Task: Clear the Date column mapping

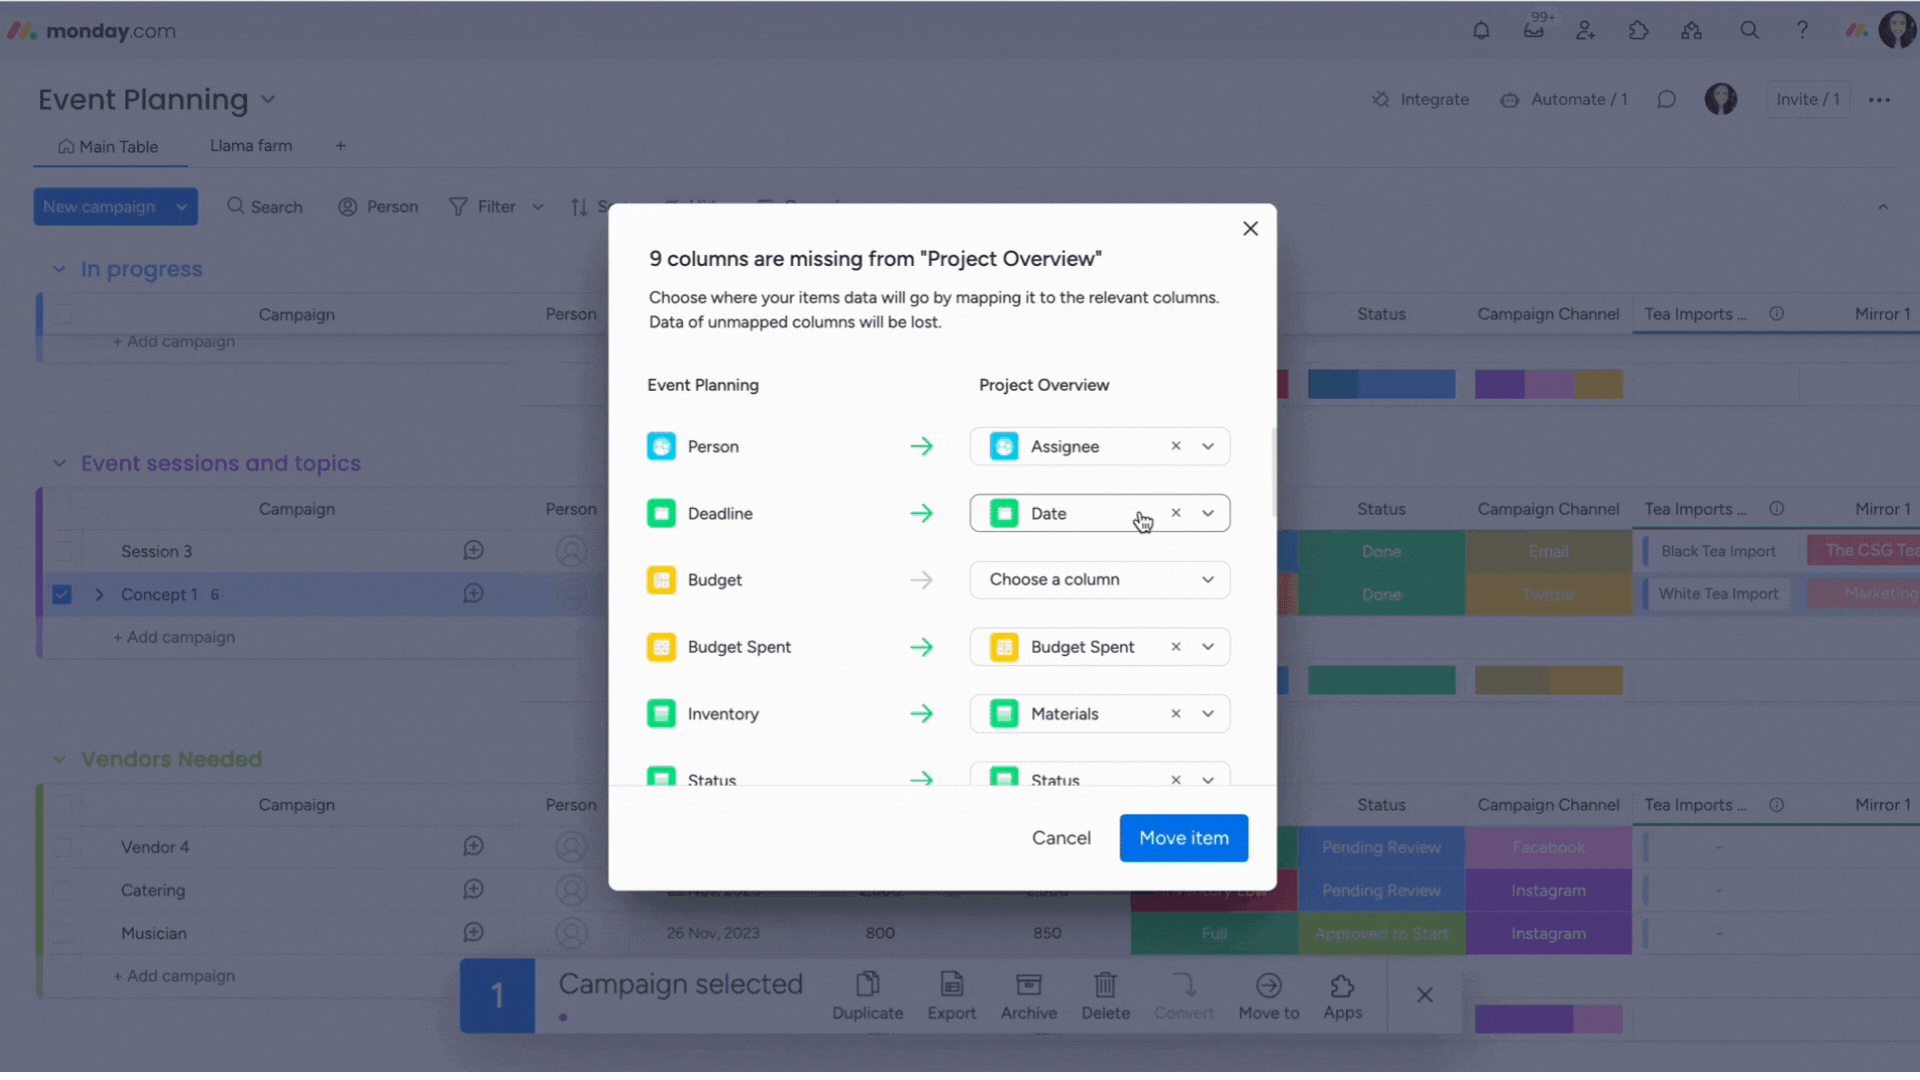Action: (1176, 513)
